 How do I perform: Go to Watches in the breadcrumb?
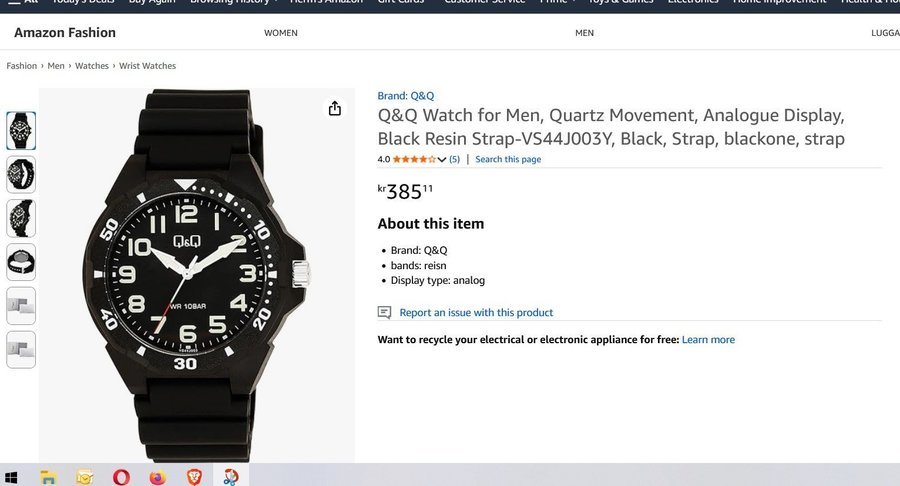pos(92,66)
